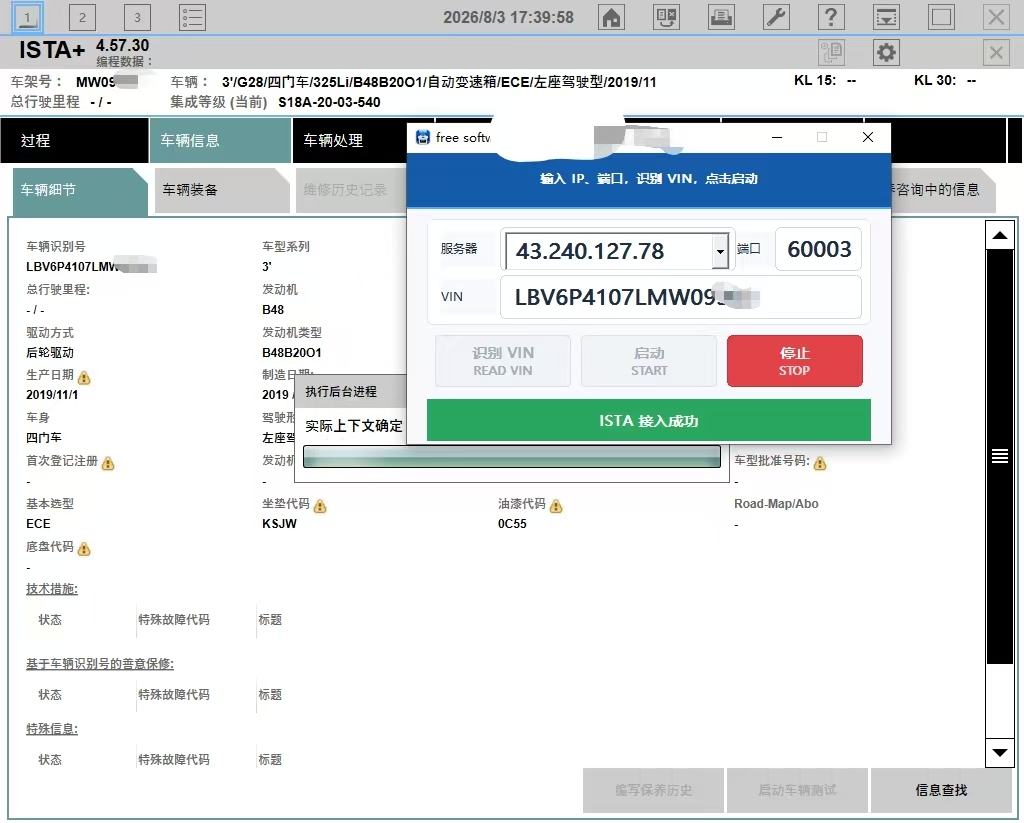The image size is (1024, 823).
Task: Select session button 2 in ISTA toolbar
Action: click(82, 18)
